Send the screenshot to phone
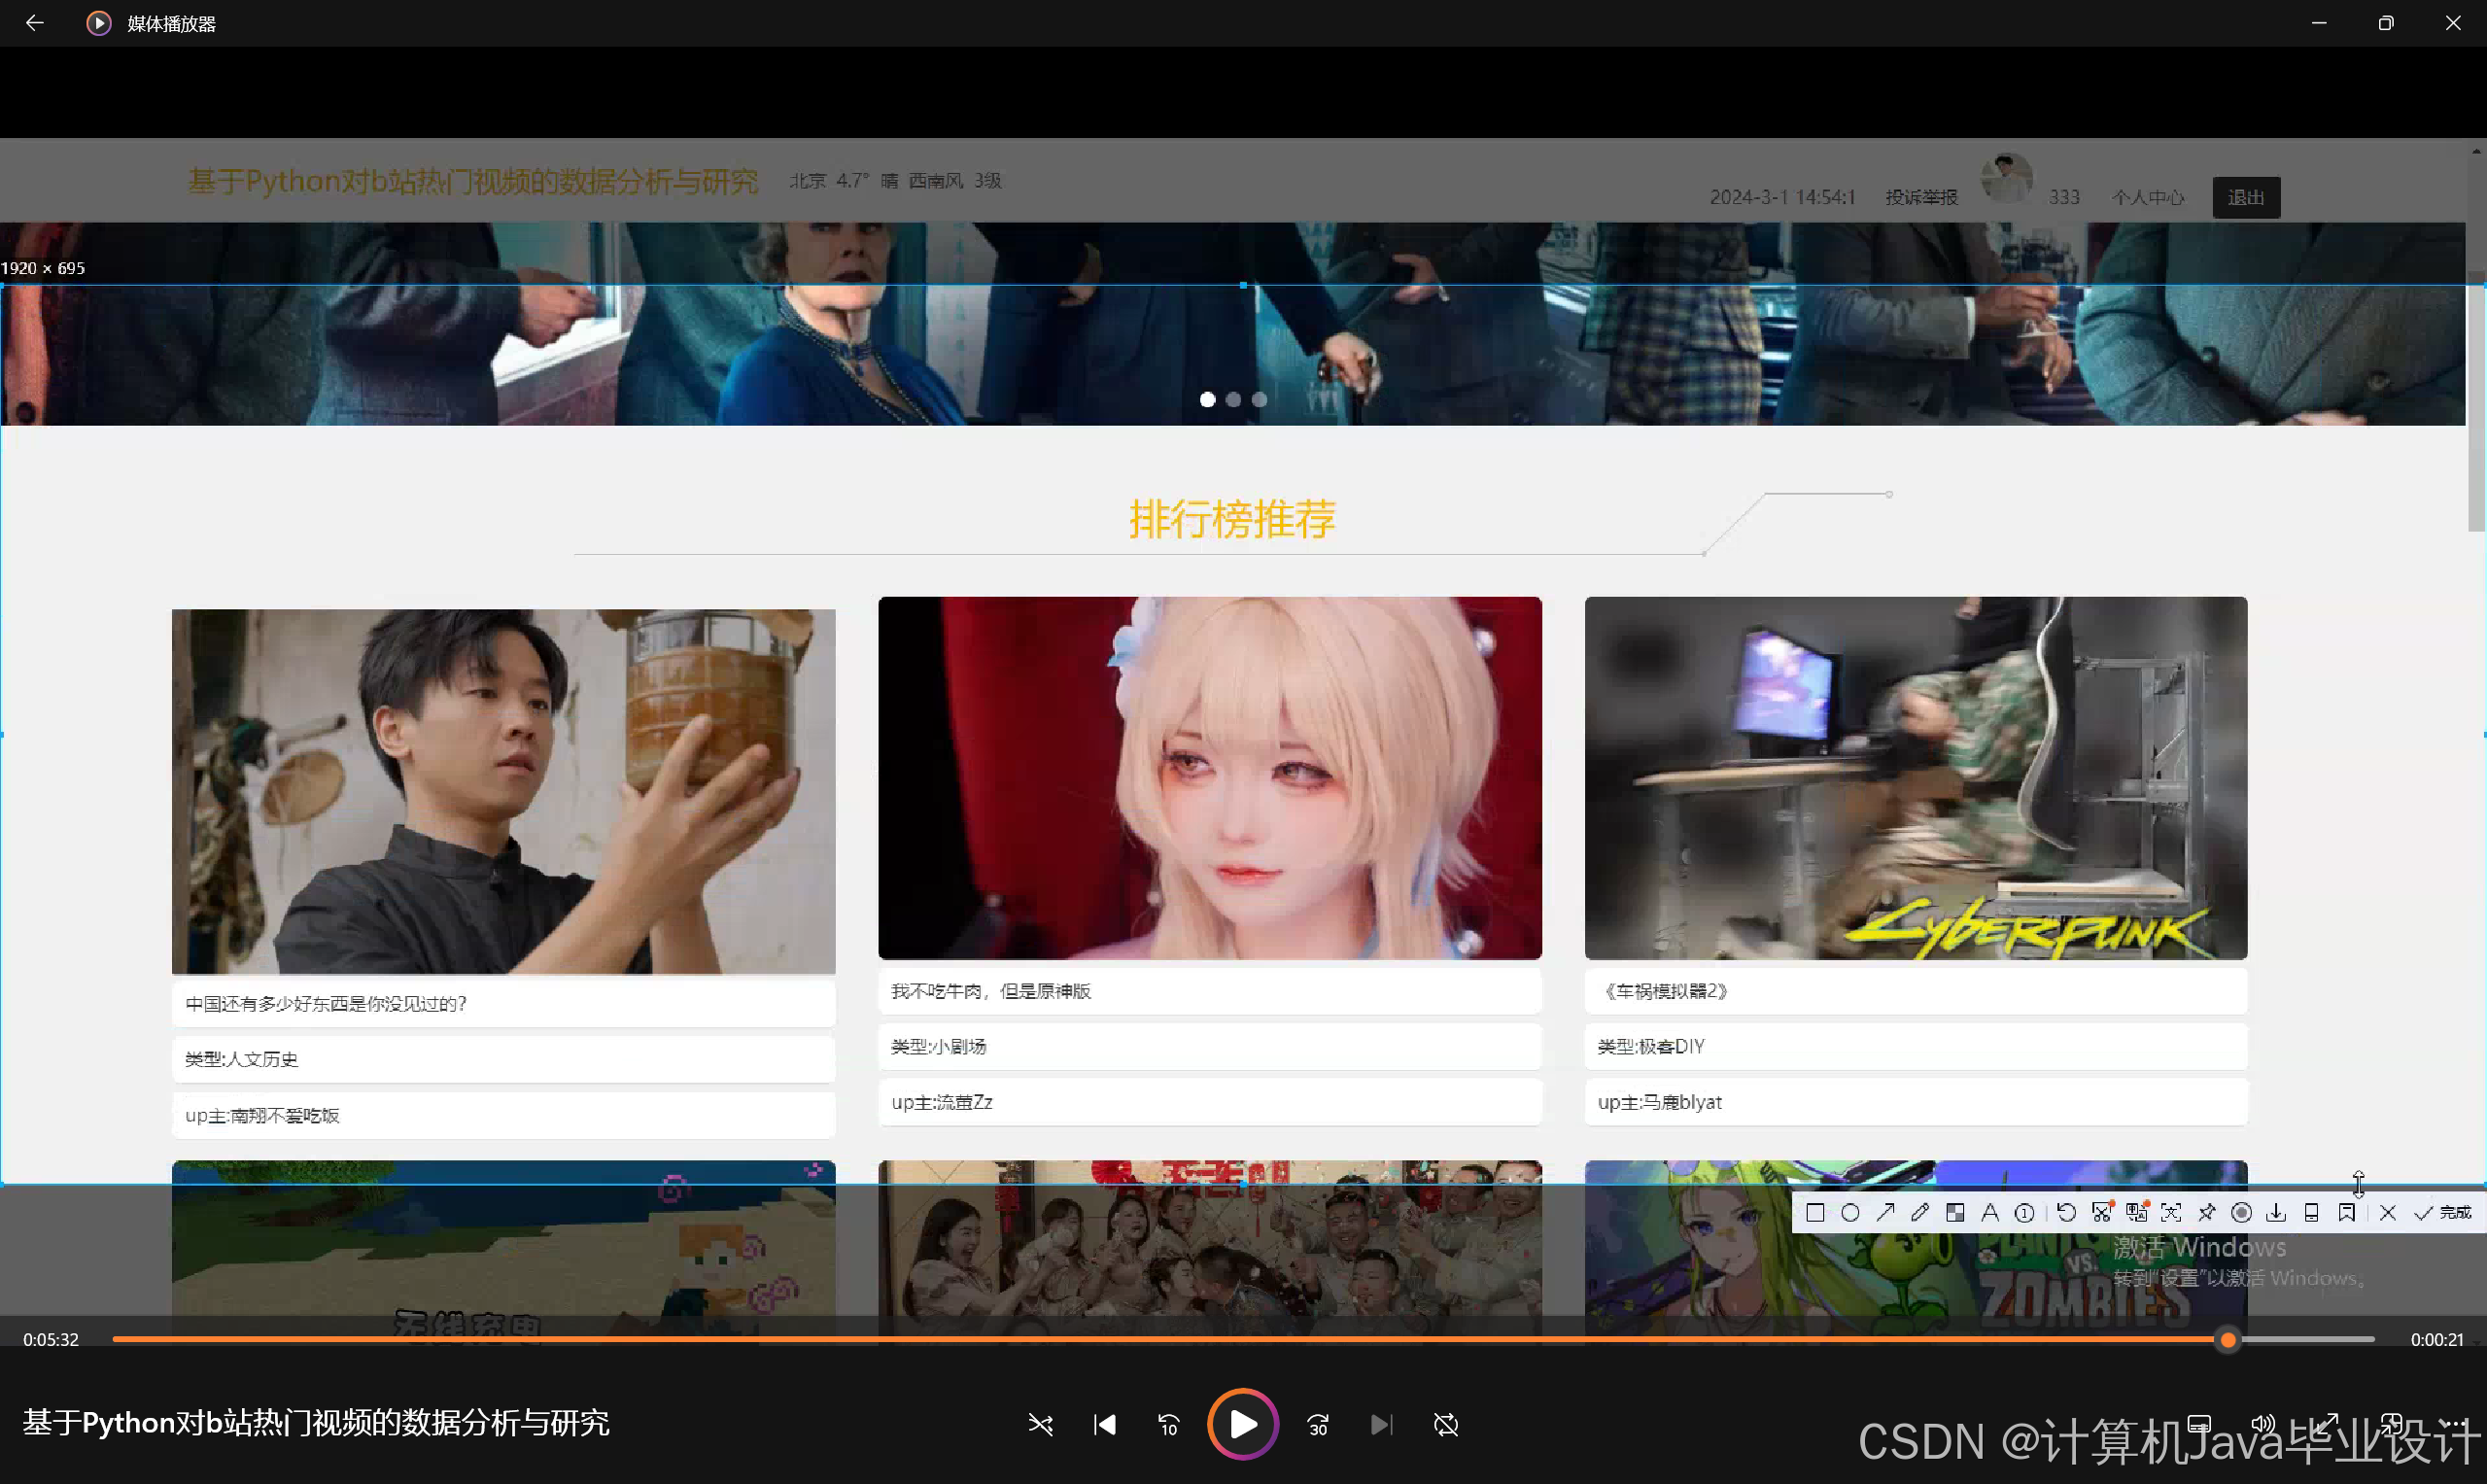 tap(2311, 1213)
